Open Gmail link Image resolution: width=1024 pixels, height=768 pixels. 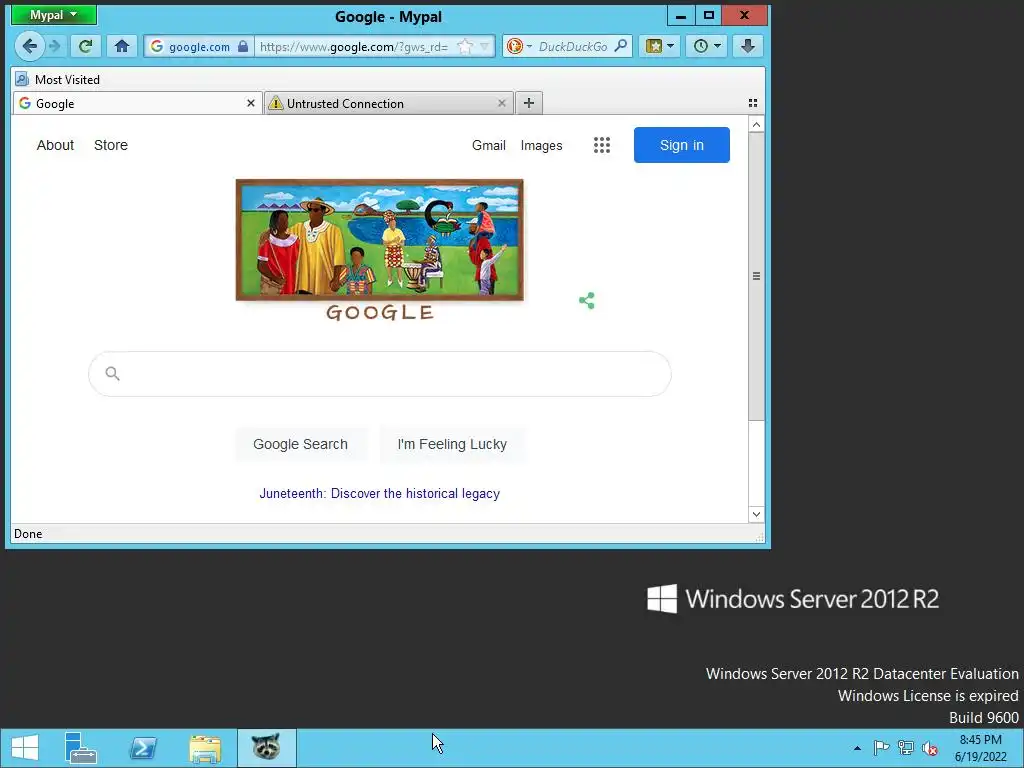pos(488,145)
